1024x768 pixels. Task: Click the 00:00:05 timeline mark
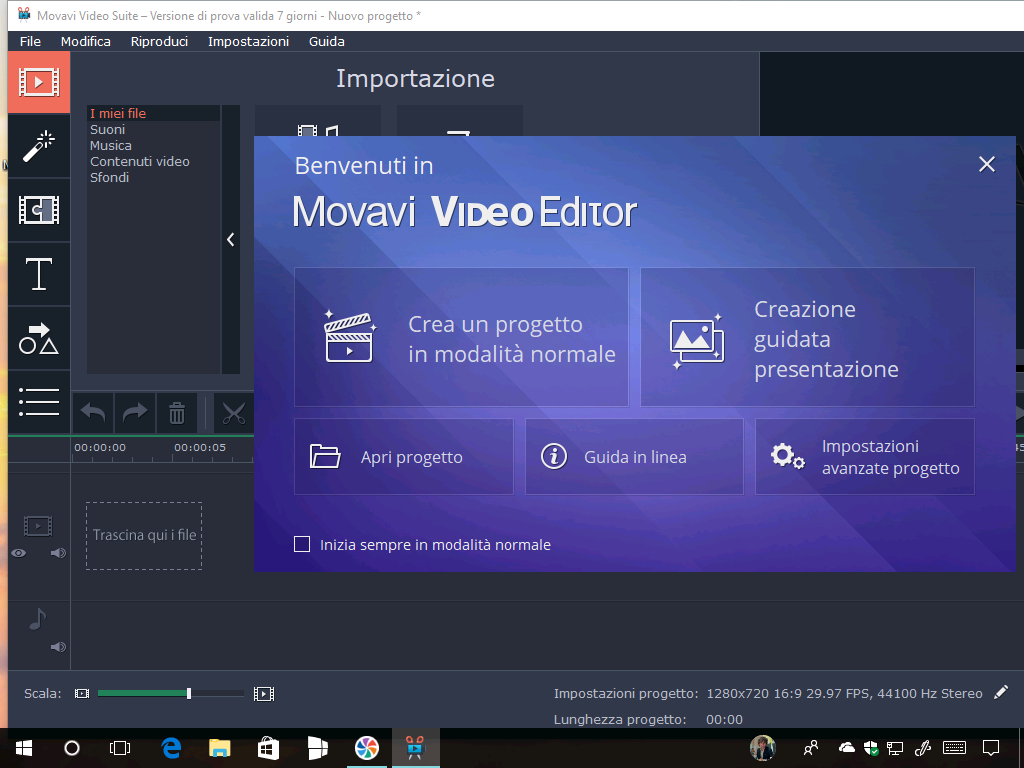pos(200,447)
